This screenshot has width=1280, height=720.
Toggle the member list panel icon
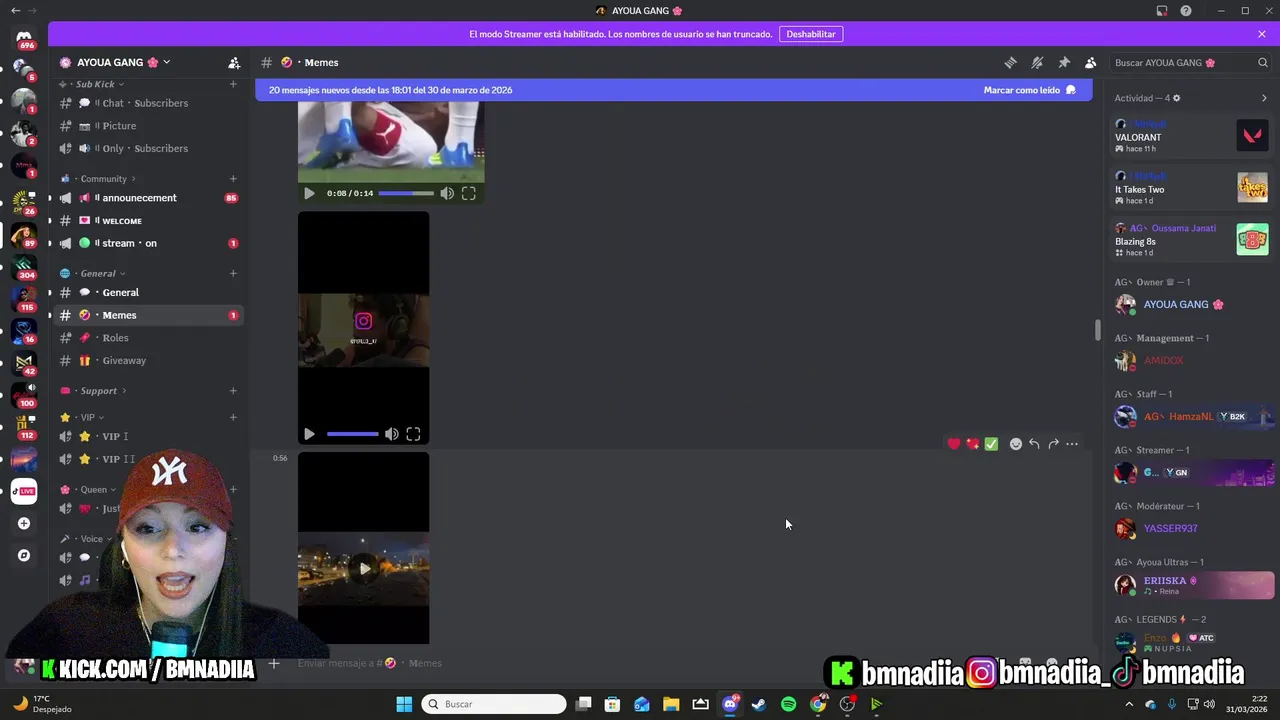(x=1091, y=62)
